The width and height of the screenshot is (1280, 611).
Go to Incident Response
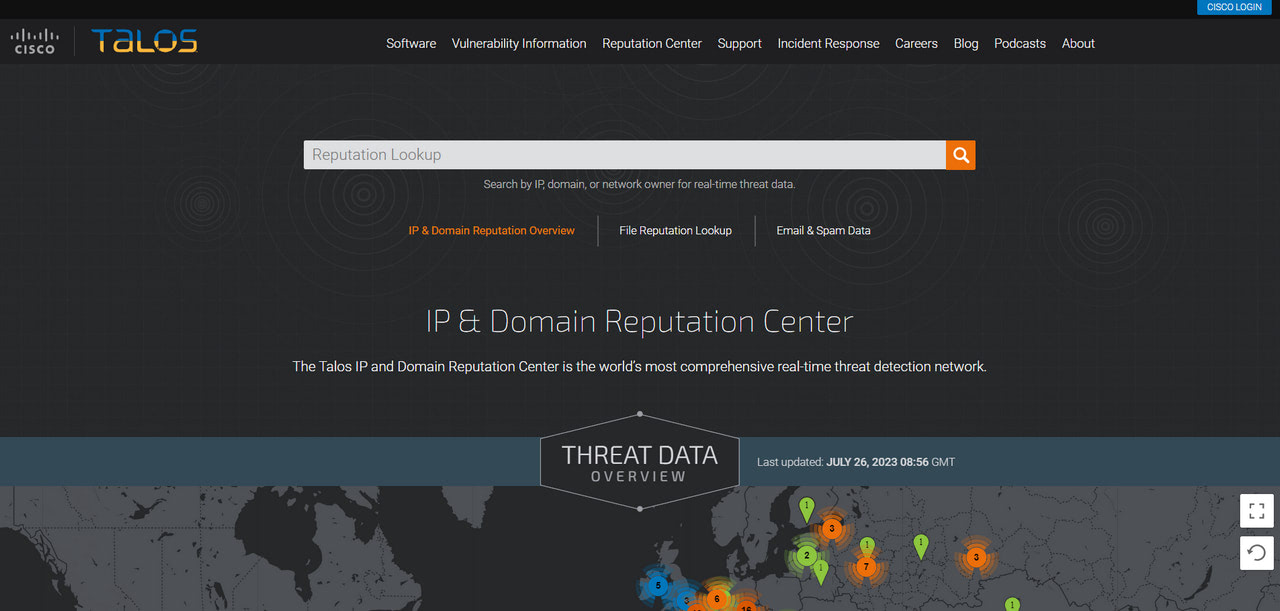coord(829,43)
